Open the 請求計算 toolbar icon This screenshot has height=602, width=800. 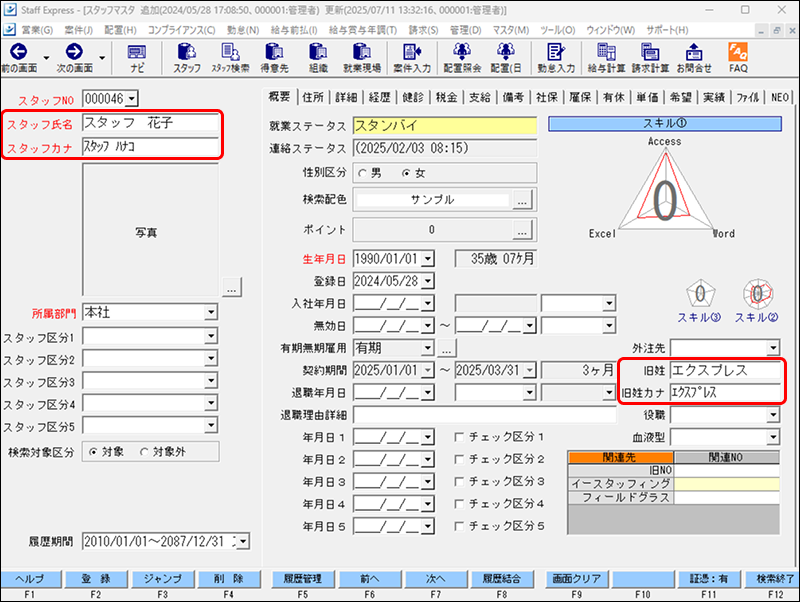[650, 52]
